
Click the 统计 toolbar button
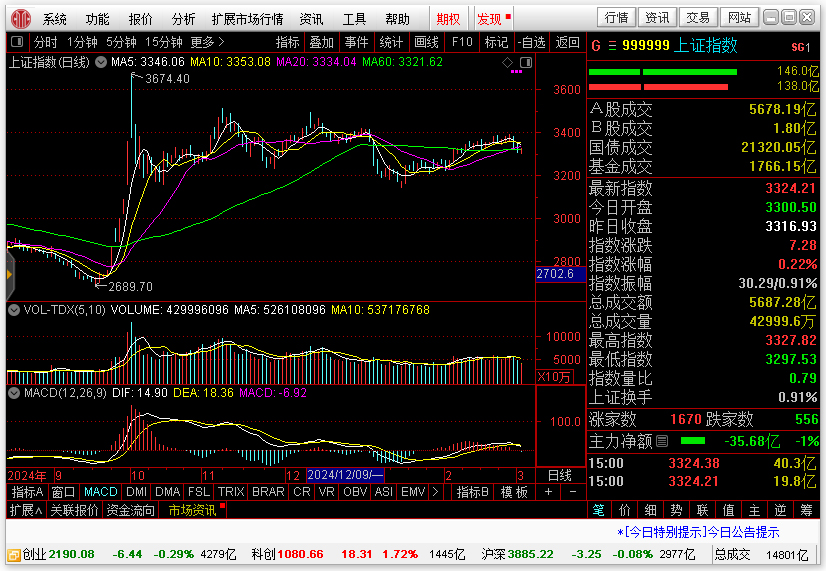click(x=391, y=42)
